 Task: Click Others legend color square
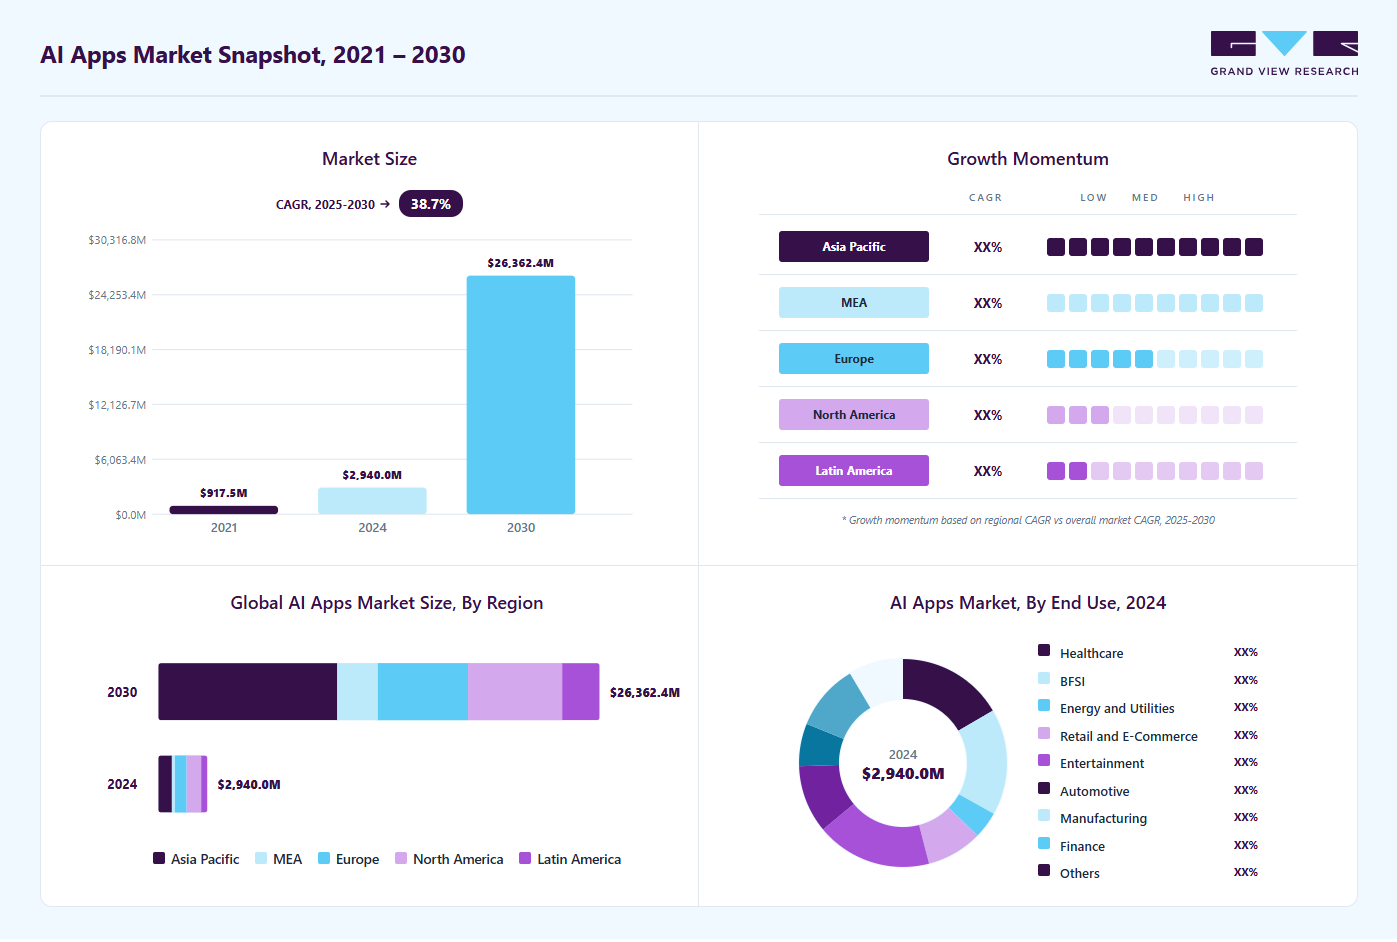pos(1044,870)
